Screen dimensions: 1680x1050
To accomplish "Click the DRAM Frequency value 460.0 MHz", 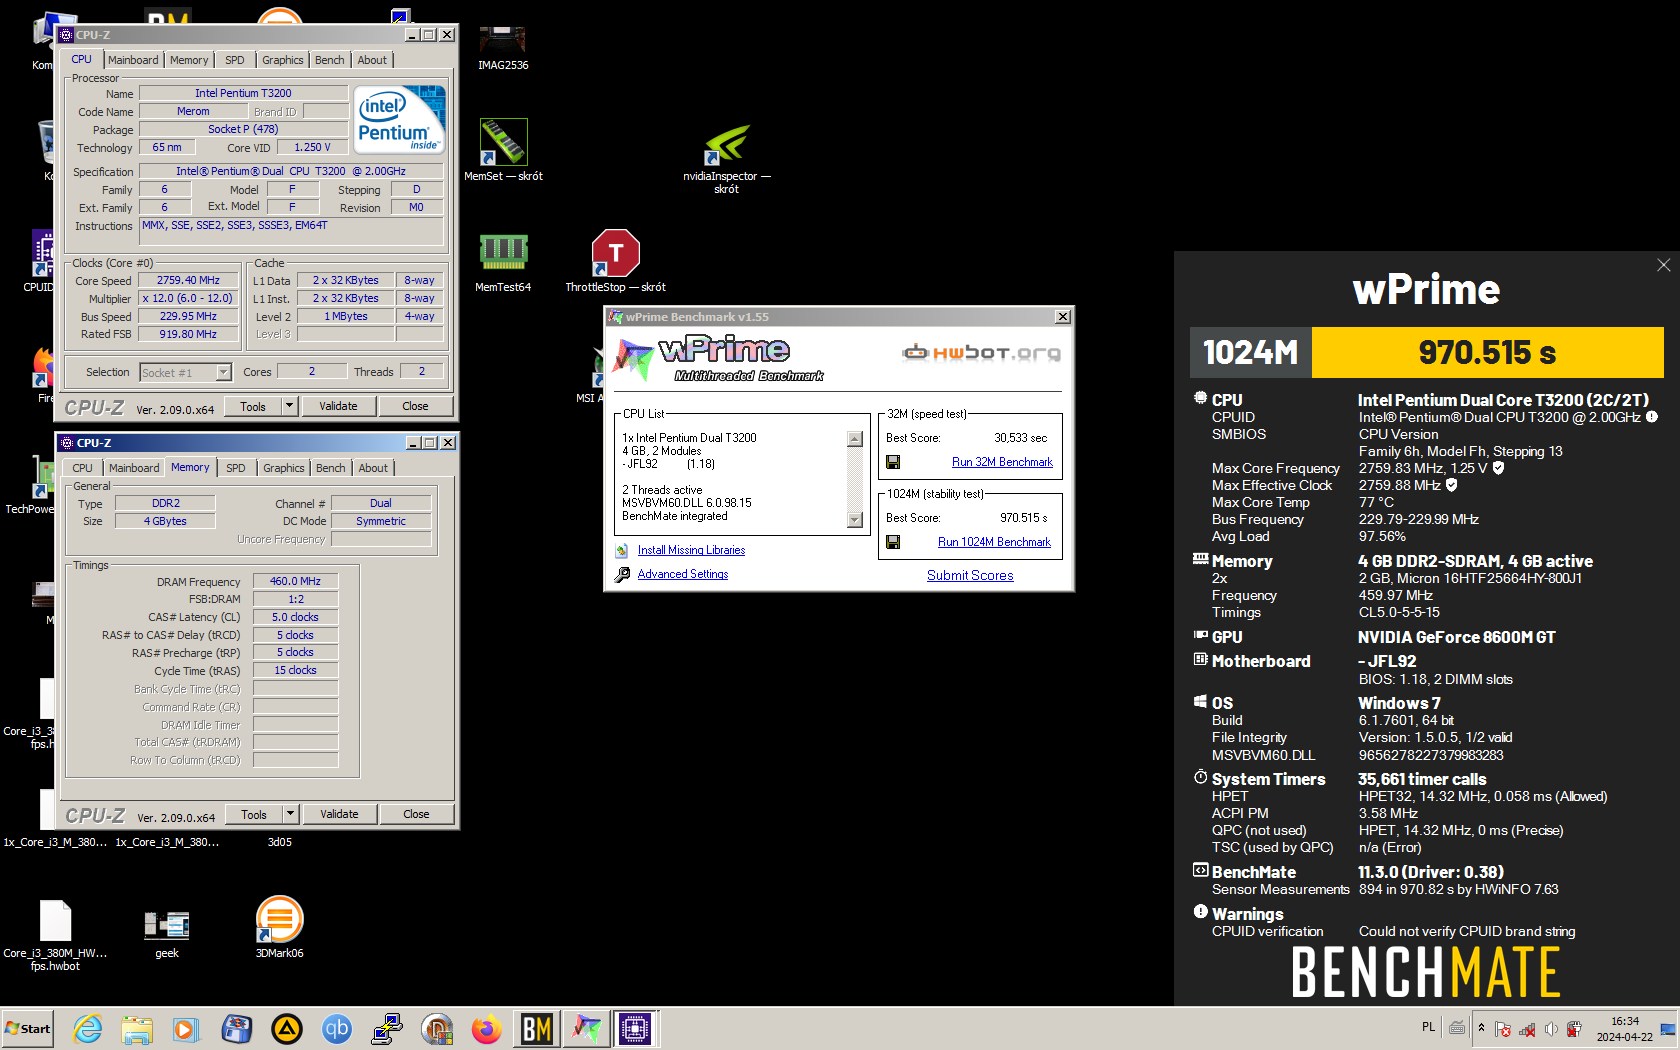I will click(295, 581).
